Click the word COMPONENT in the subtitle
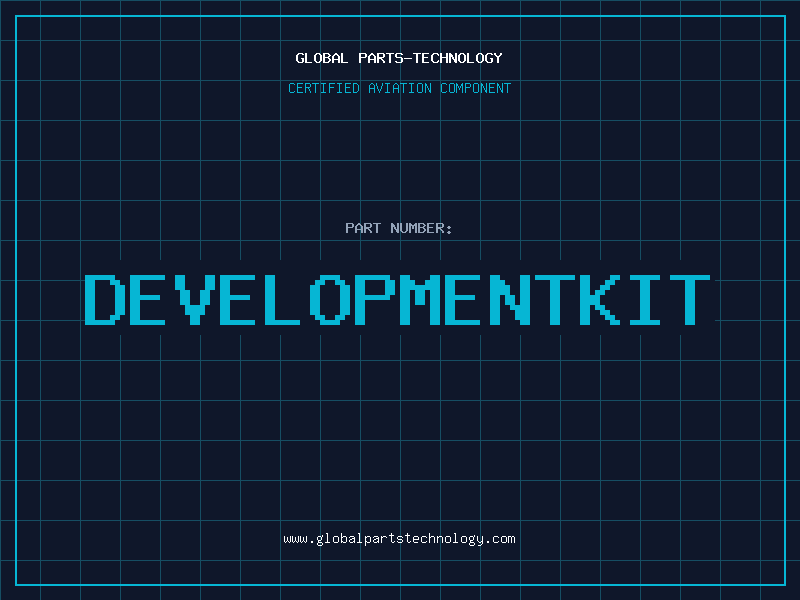The height and width of the screenshot is (600, 800). (473, 88)
